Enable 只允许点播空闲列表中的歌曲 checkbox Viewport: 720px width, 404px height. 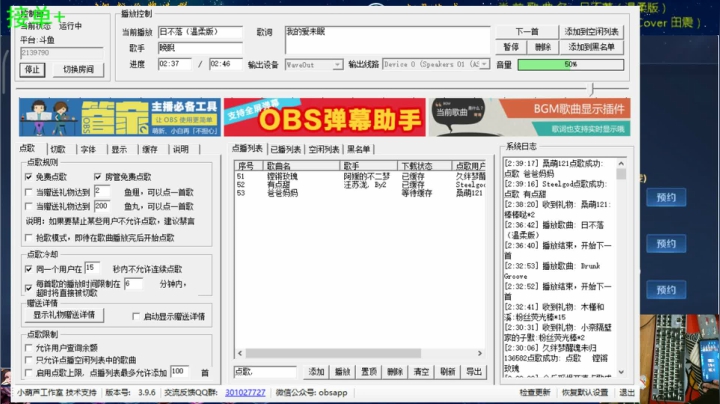[x=28, y=360]
